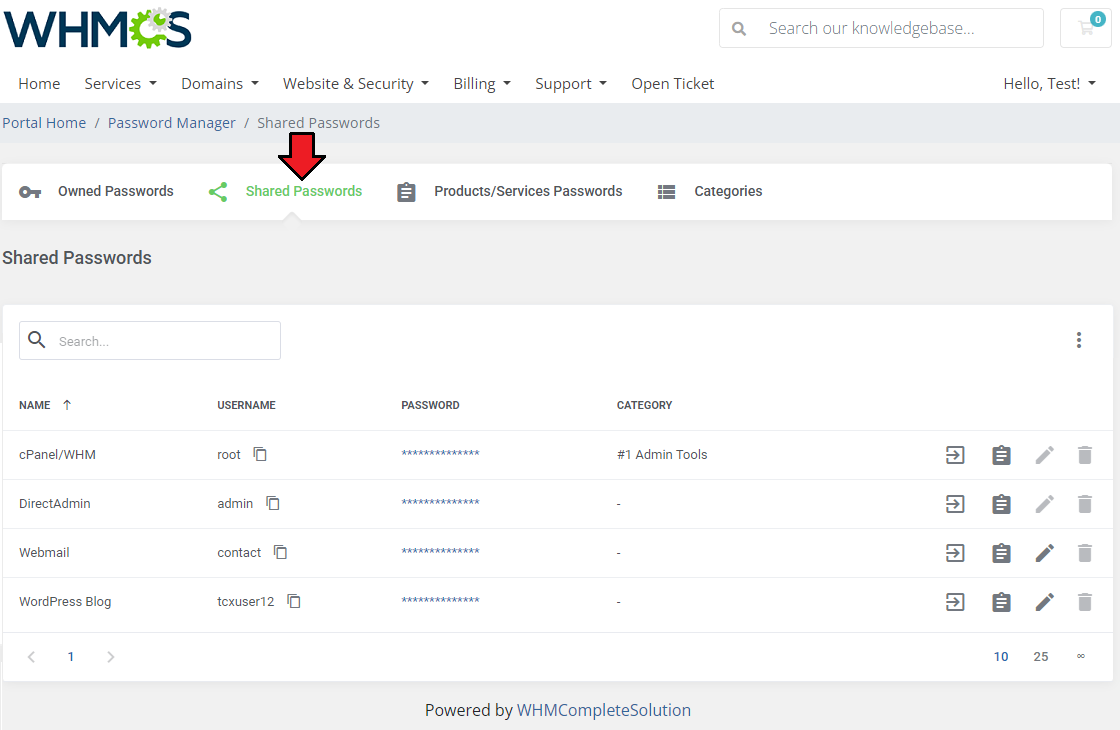The image size is (1120, 730).
Task: Copy the contact username for Webmail
Action: 281,552
